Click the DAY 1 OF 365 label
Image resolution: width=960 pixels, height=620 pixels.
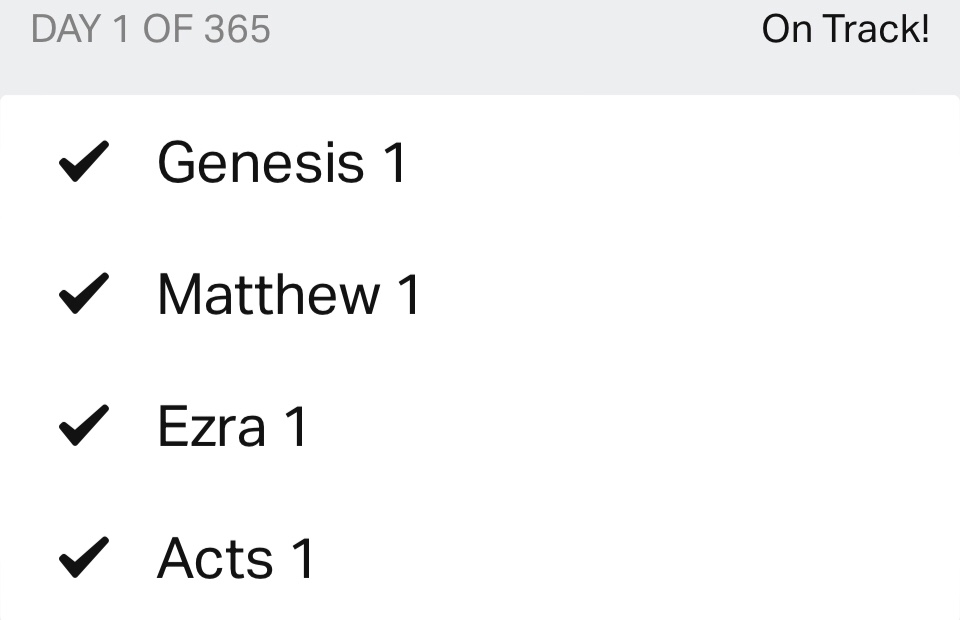click(x=151, y=30)
